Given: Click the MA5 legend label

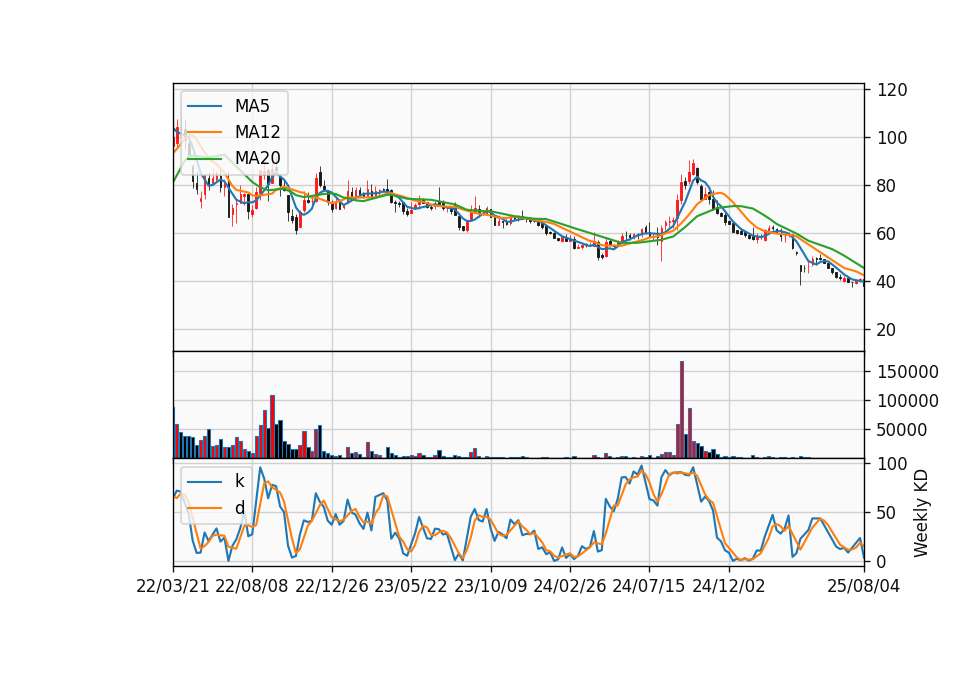Looking at the screenshot, I should point(252,106).
